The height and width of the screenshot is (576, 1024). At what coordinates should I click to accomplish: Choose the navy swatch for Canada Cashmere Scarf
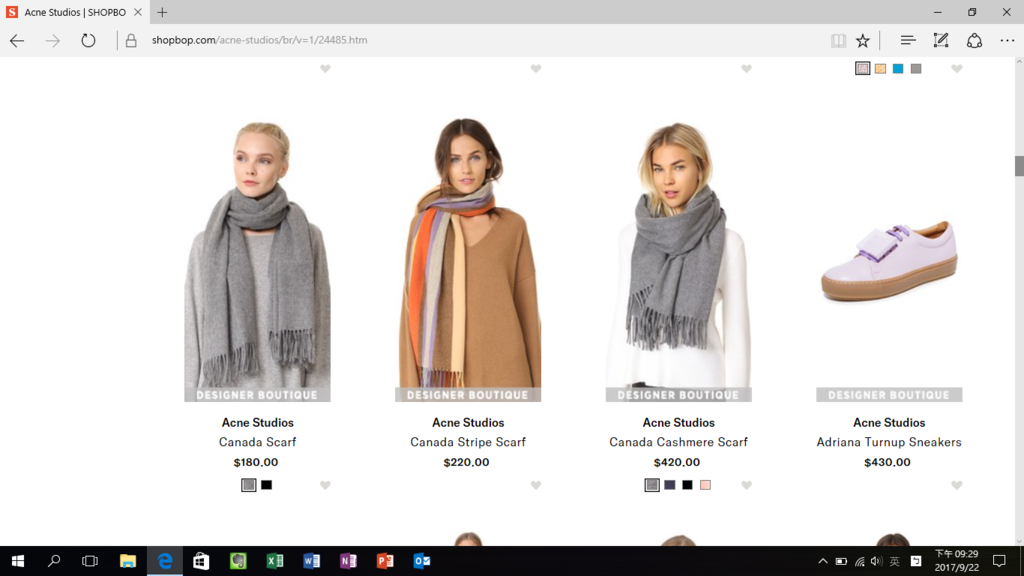click(x=669, y=485)
